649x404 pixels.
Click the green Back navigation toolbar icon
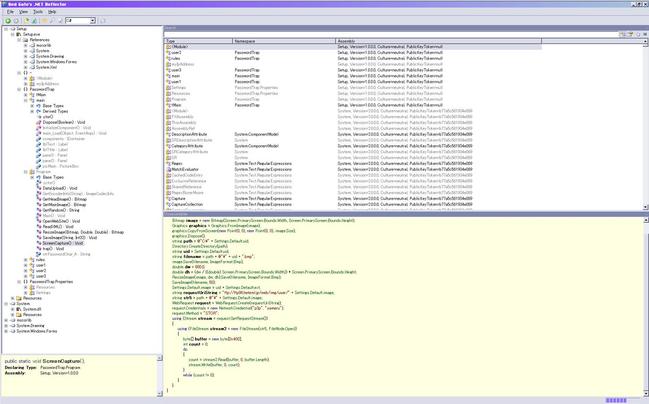tap(8, 21)
